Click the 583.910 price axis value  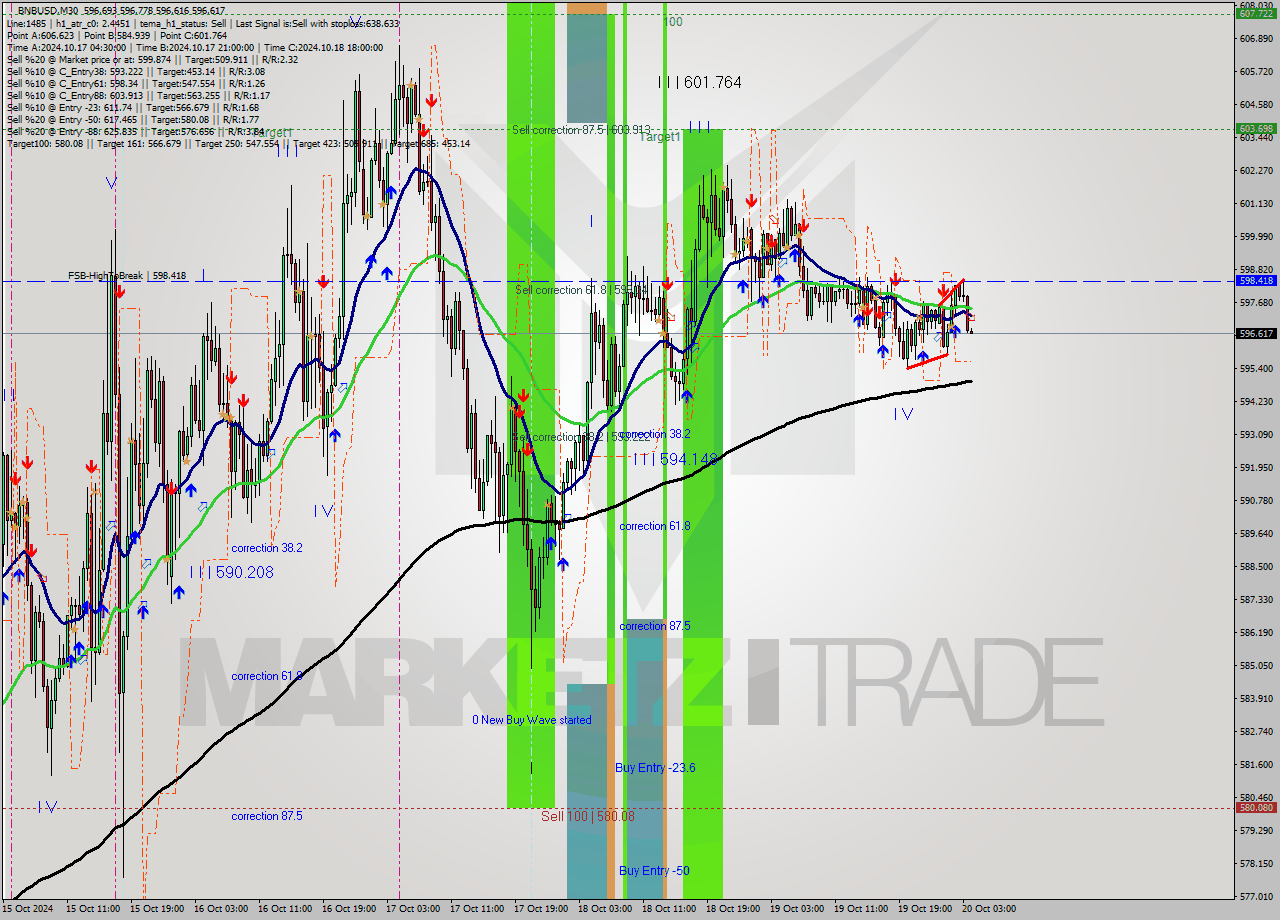[1256, 699]
